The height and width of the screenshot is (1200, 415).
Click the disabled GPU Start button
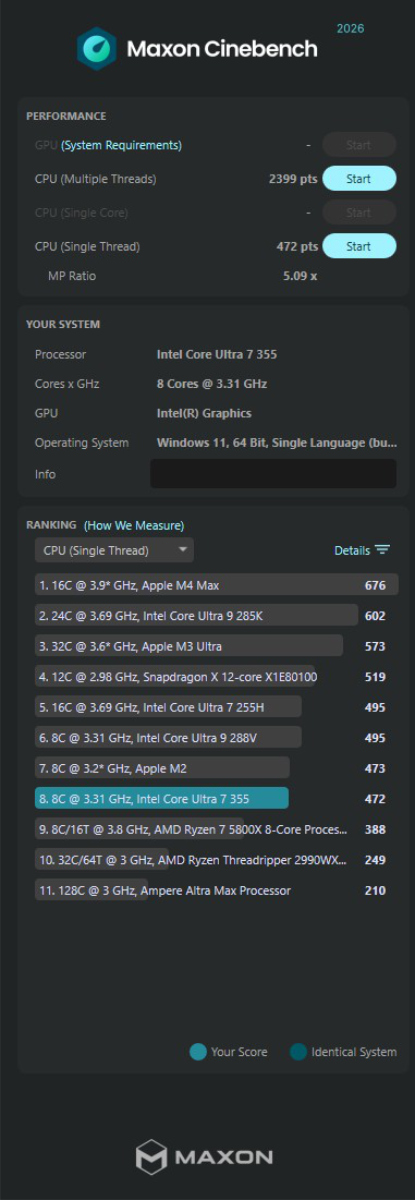[359, 145]
